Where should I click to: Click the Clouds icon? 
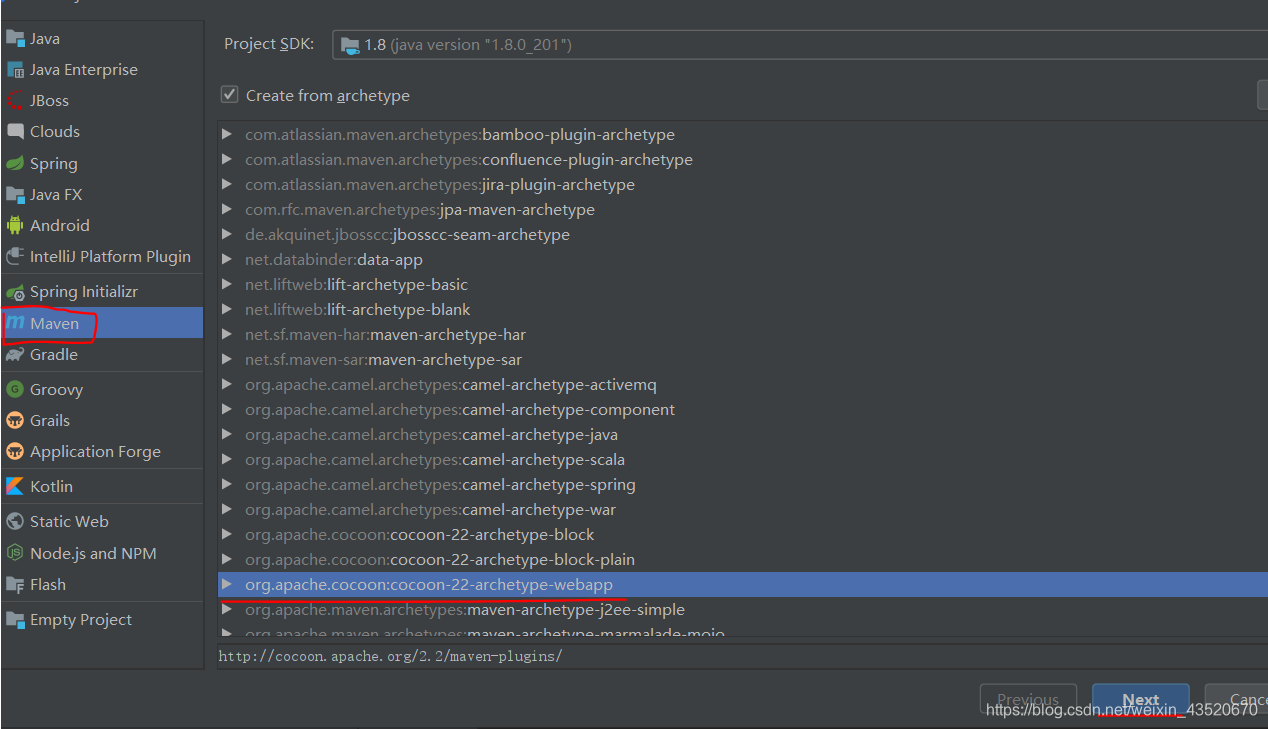(15, 132)
